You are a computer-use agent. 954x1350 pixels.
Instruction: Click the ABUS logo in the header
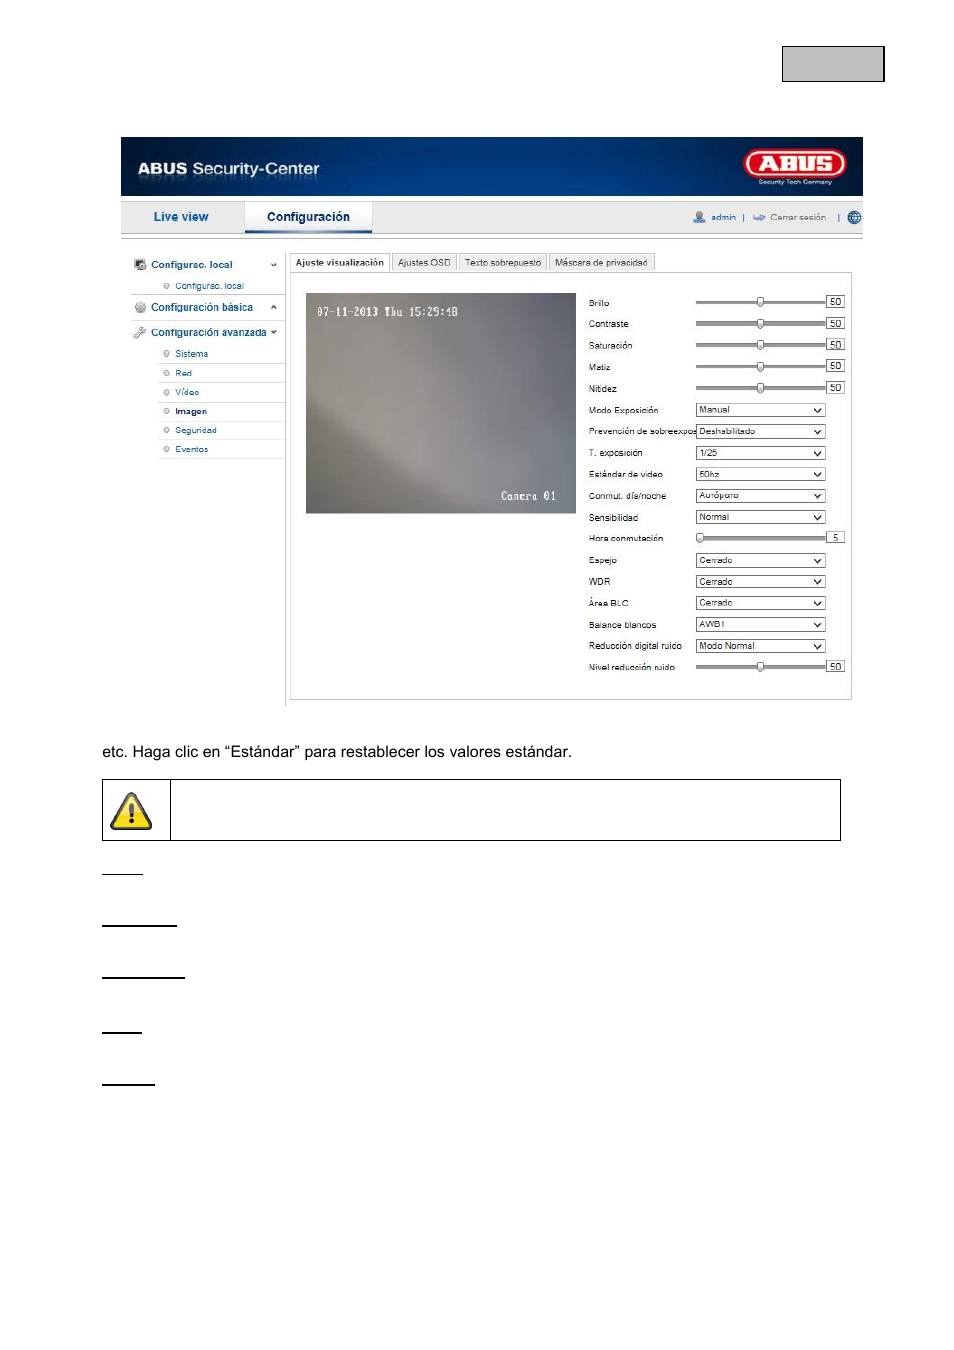(x=795, y=166)
